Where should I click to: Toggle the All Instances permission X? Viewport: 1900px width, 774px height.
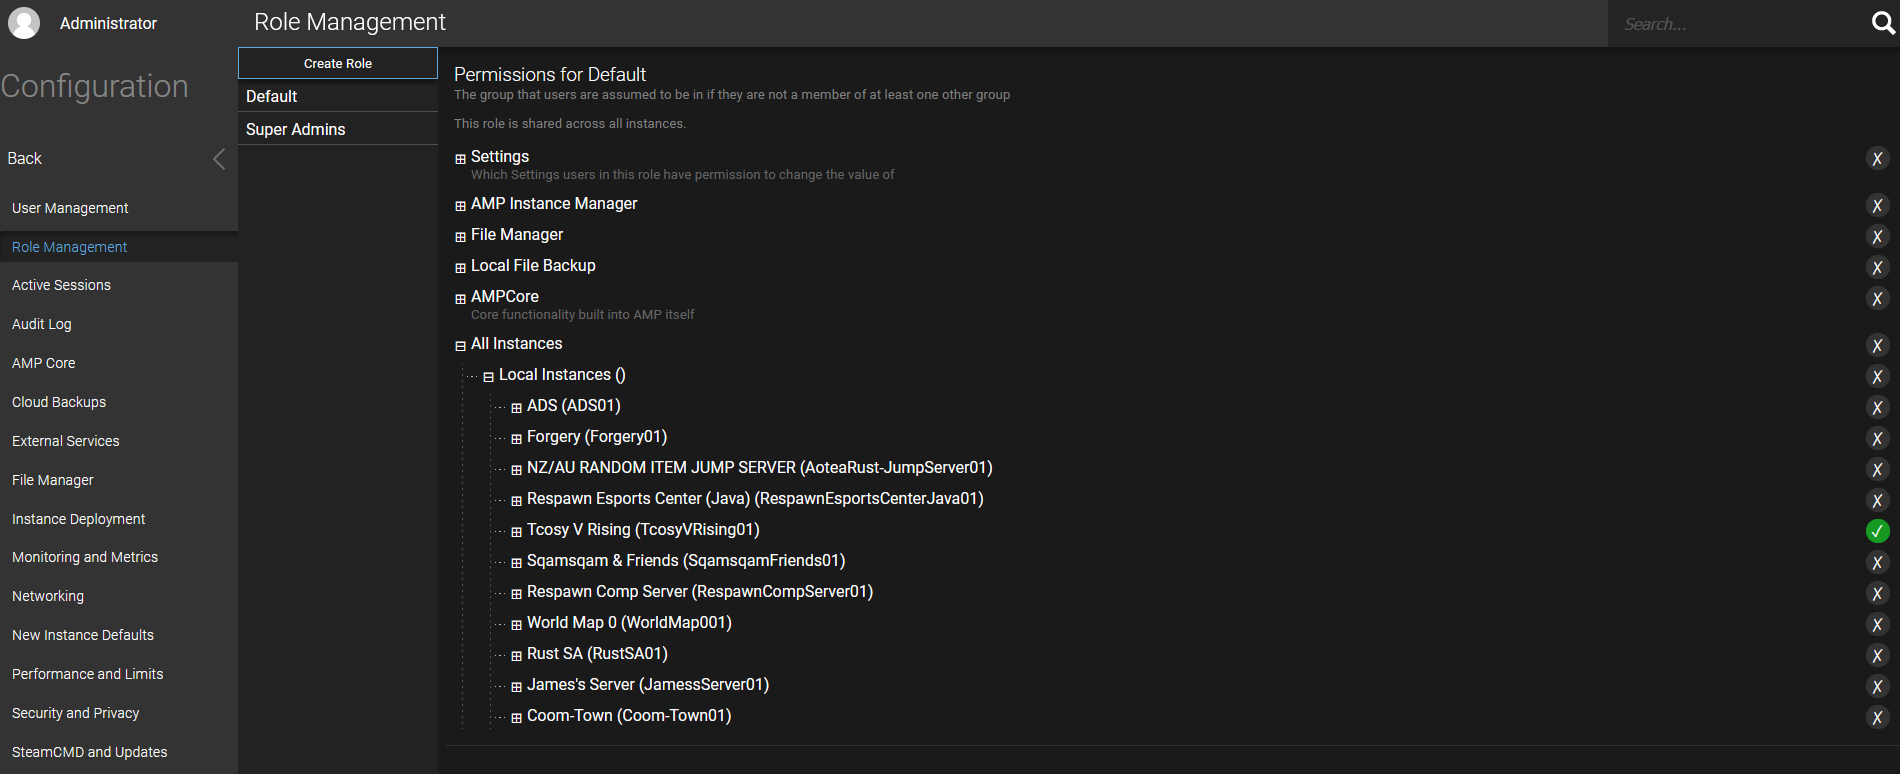pyautogui.click(x=1877, y=346)
